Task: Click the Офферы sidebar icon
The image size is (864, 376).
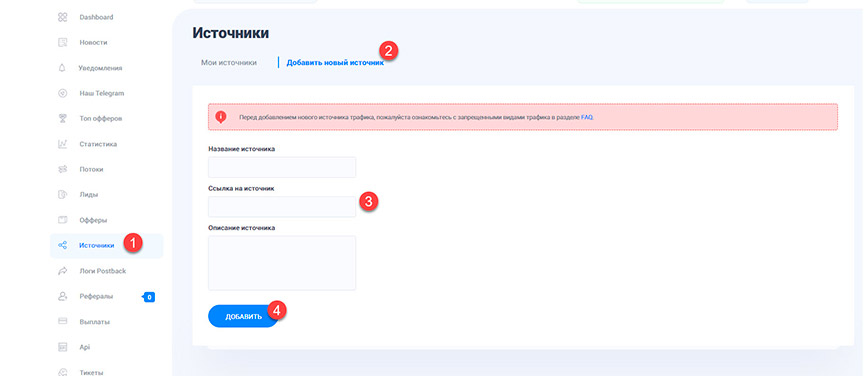Action: pos(62,220)
